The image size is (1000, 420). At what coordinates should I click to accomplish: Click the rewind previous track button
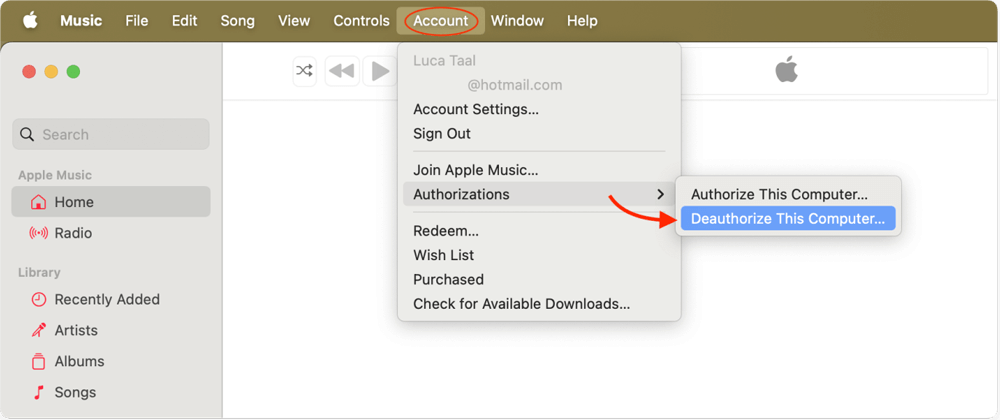click(342, 71)
